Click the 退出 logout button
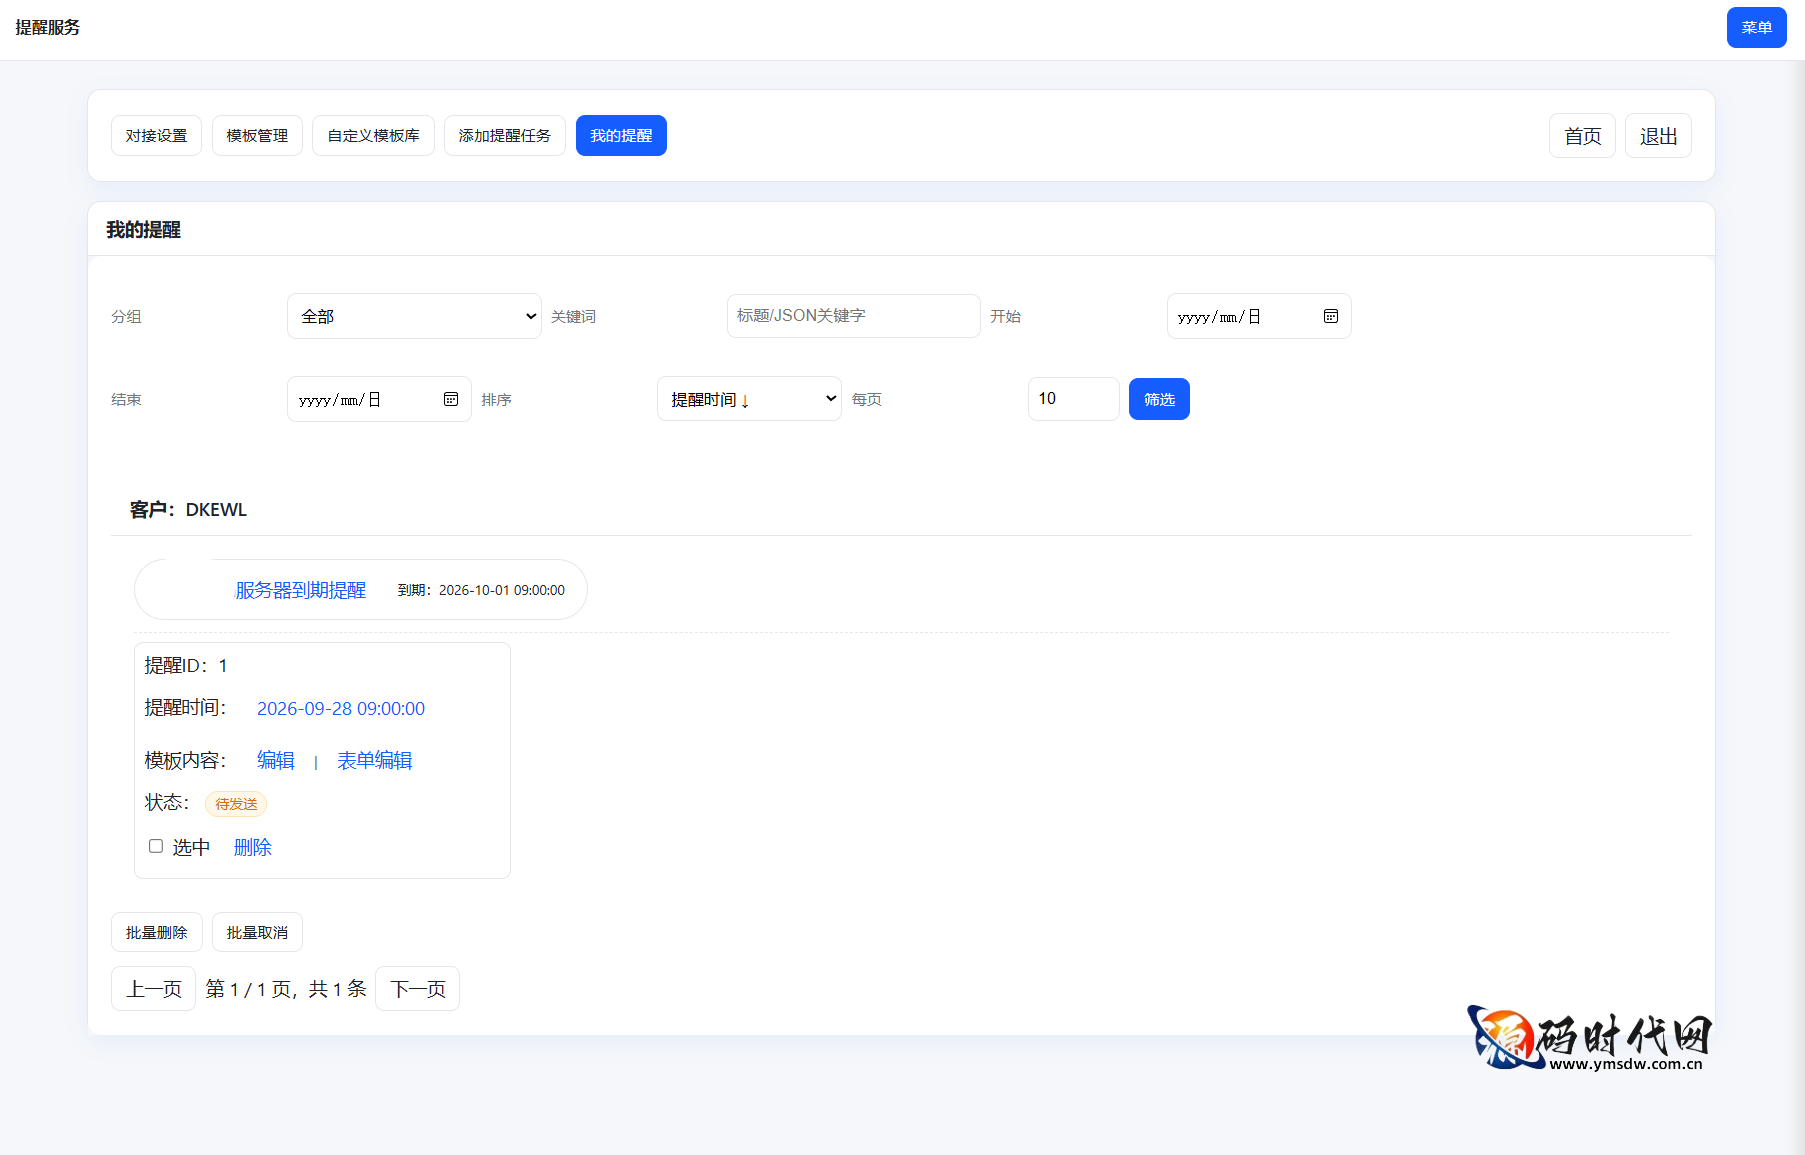 tap(1657, 136)
